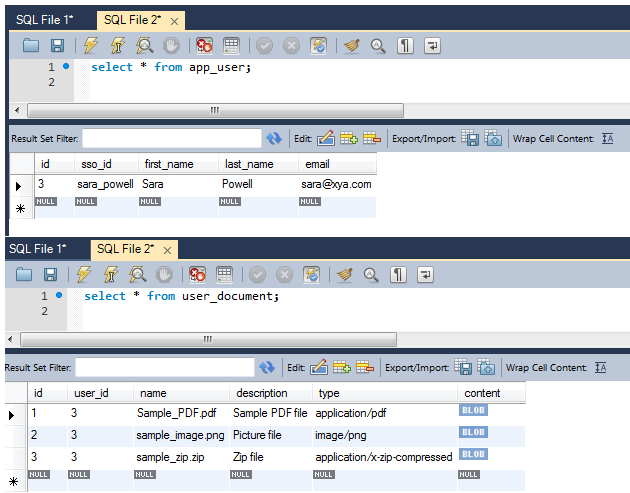This screenshot has height=493, width=630.
Task: Sort app_user results by email column header
Action: [338, 164]
